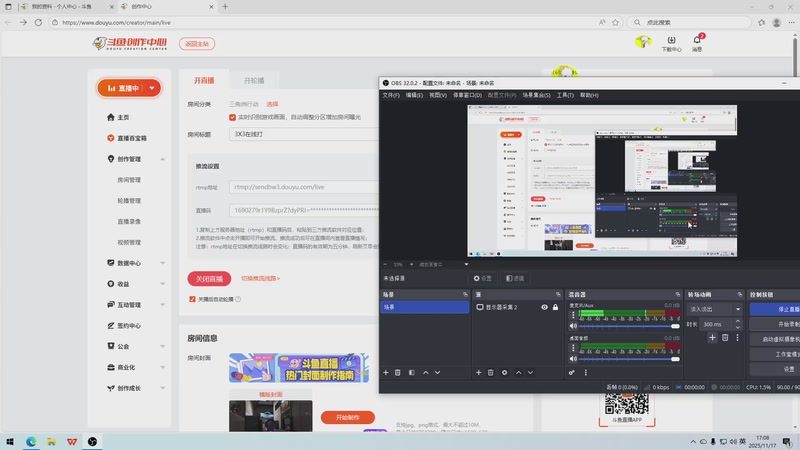The width and height of the screenshot is (800, 450).
Task: Pop out the 场景 dock panel
Action: click(x=465, y=294)
